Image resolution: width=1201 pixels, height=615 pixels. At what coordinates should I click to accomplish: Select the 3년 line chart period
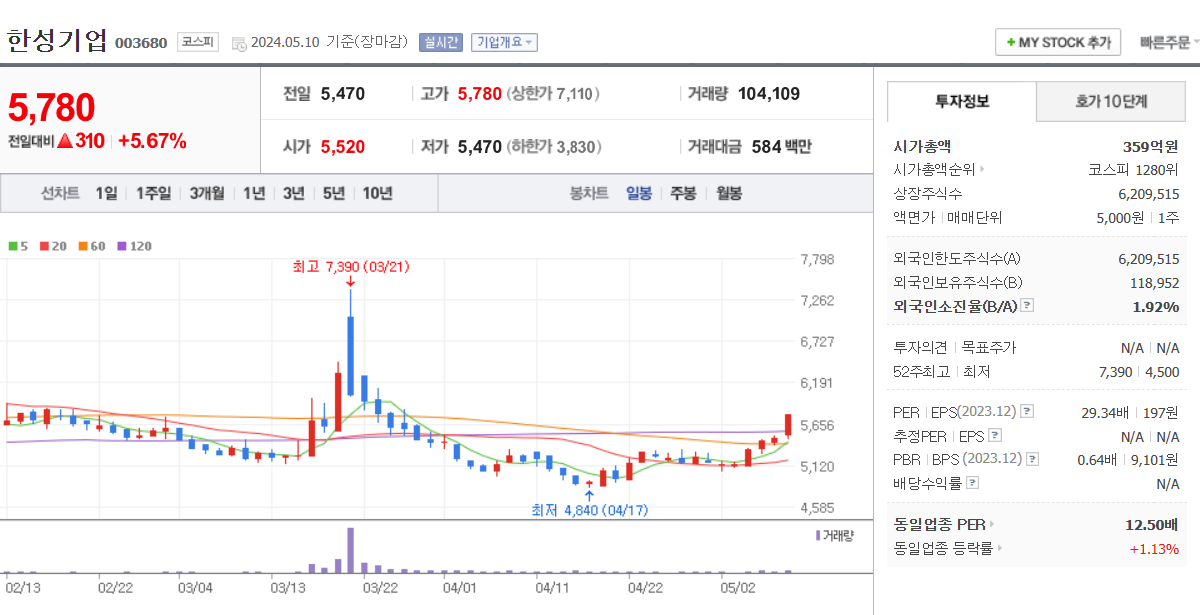pos(293,193)
